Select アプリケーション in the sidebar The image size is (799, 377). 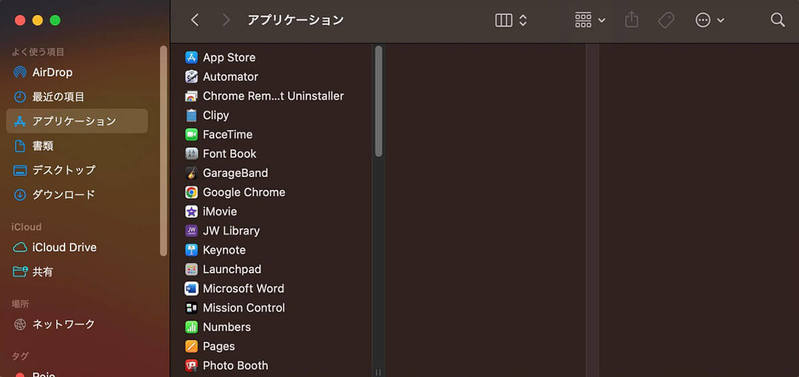click(x=77, y=121)
